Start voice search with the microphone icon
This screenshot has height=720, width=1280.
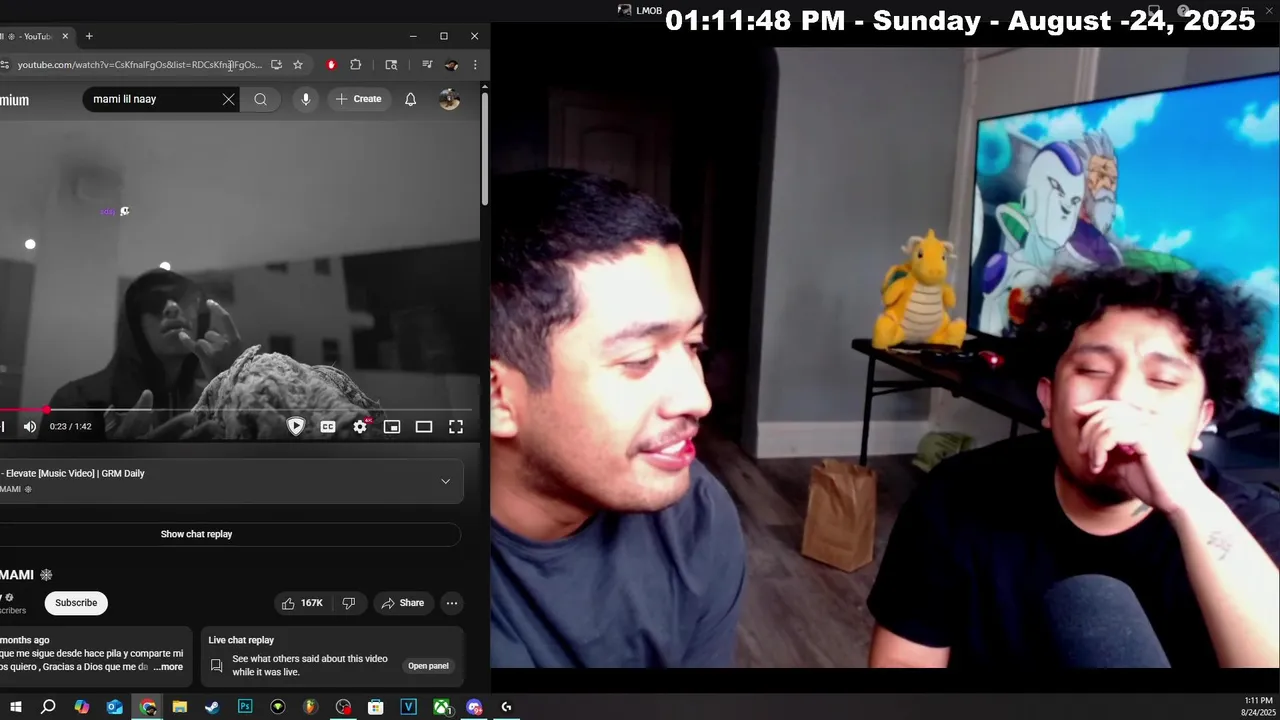point(306,99)
